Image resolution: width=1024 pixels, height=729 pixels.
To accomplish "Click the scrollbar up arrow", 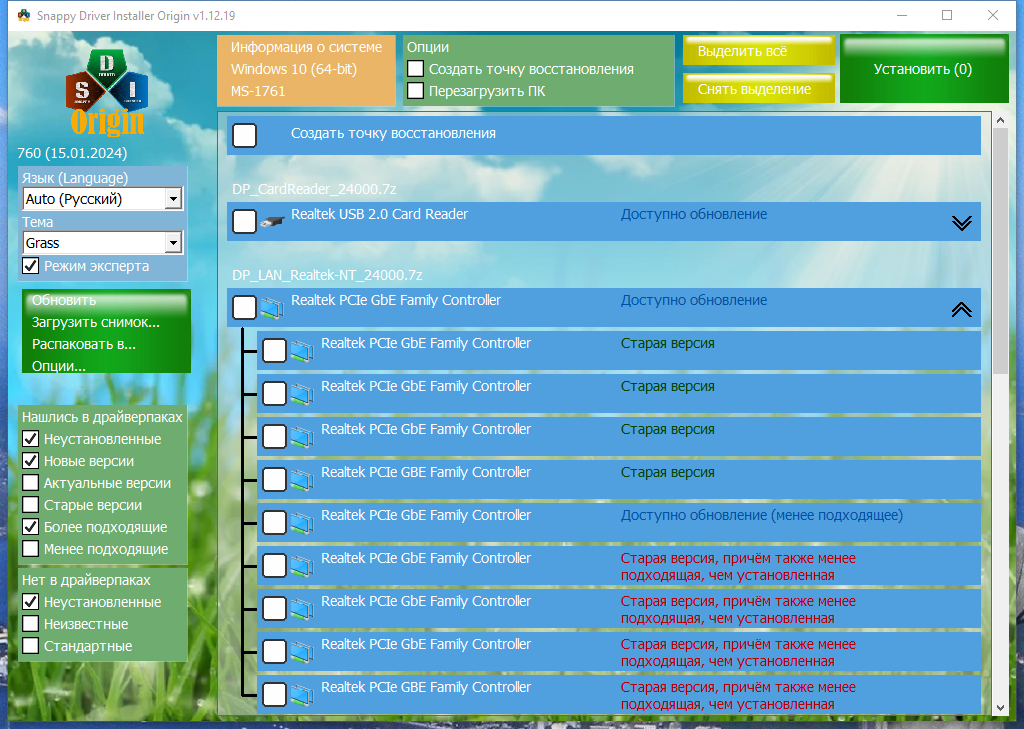I will tap(1000, 120).
